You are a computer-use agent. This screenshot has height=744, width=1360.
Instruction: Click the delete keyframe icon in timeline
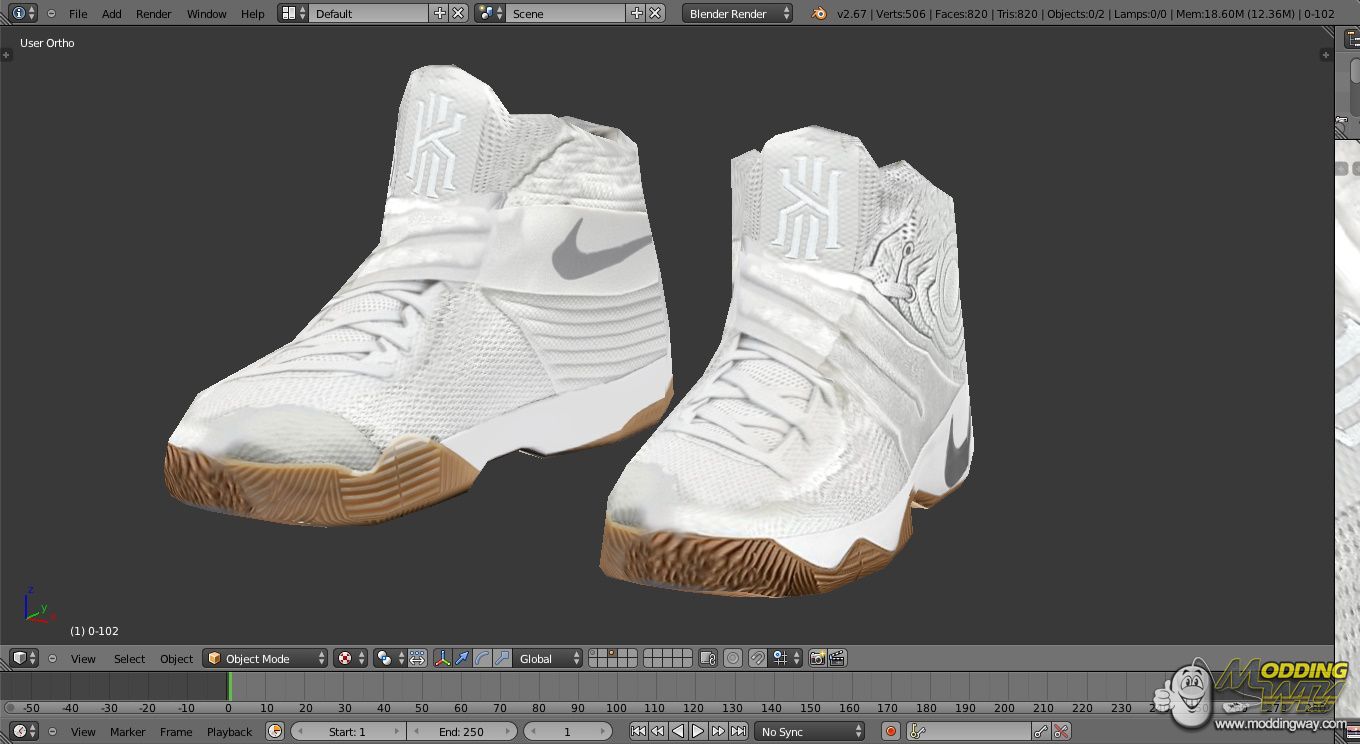1062,732
